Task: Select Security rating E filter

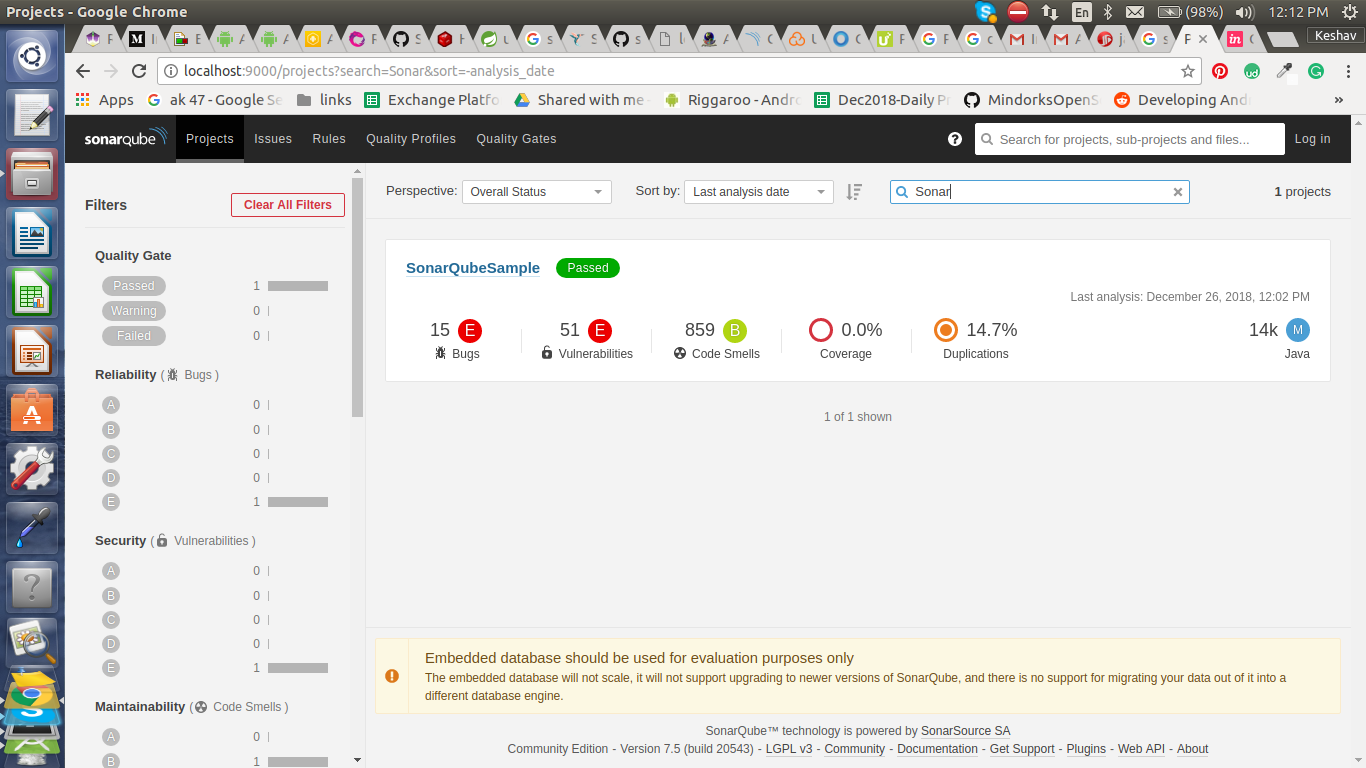Action: [x=111, y=668]
